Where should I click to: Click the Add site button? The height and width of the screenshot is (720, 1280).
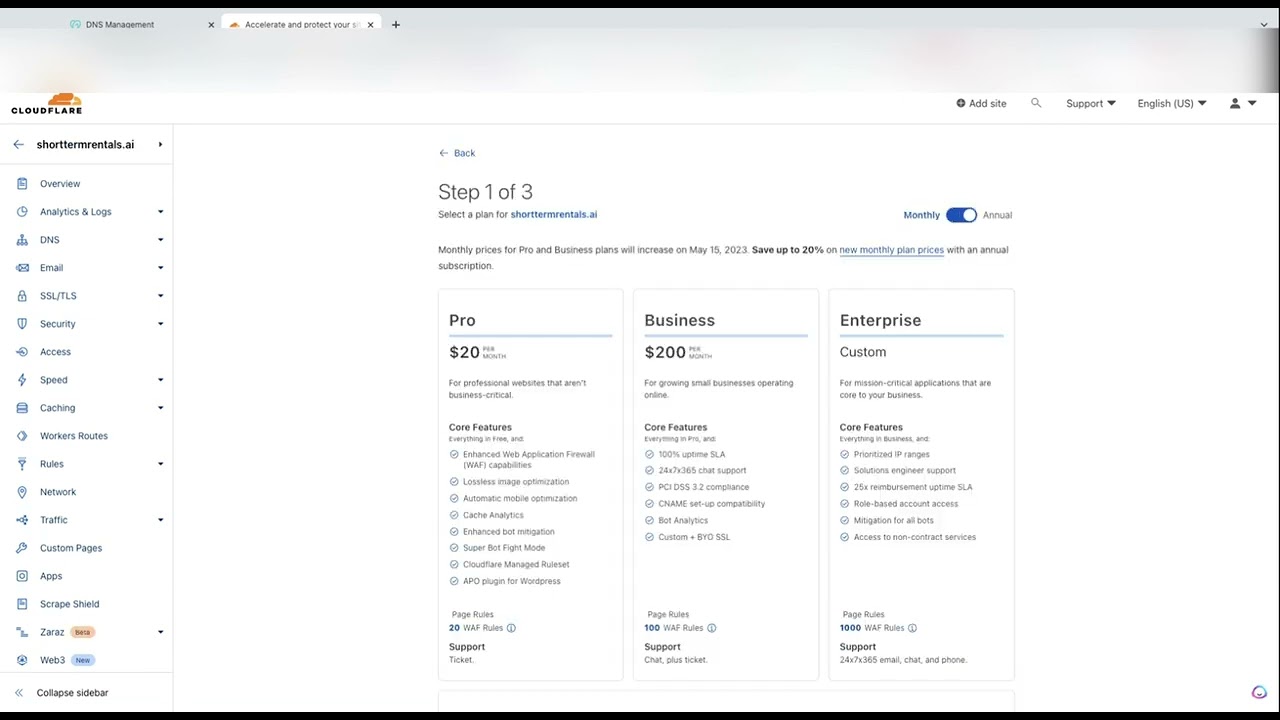click(981, 103)
